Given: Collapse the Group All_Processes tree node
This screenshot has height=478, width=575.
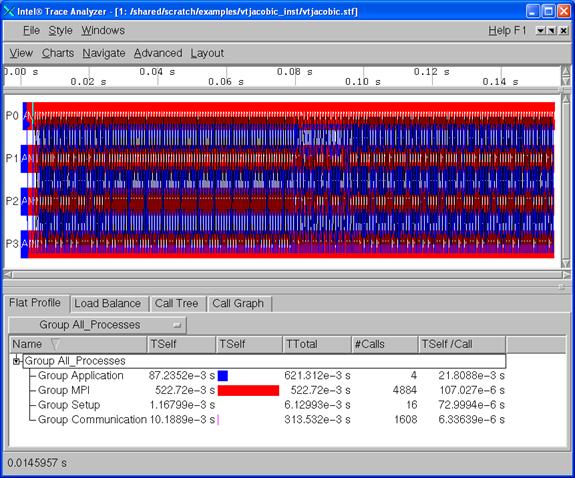Looking at the screenshot, I should pyautogui.click(x=16, y=361).
